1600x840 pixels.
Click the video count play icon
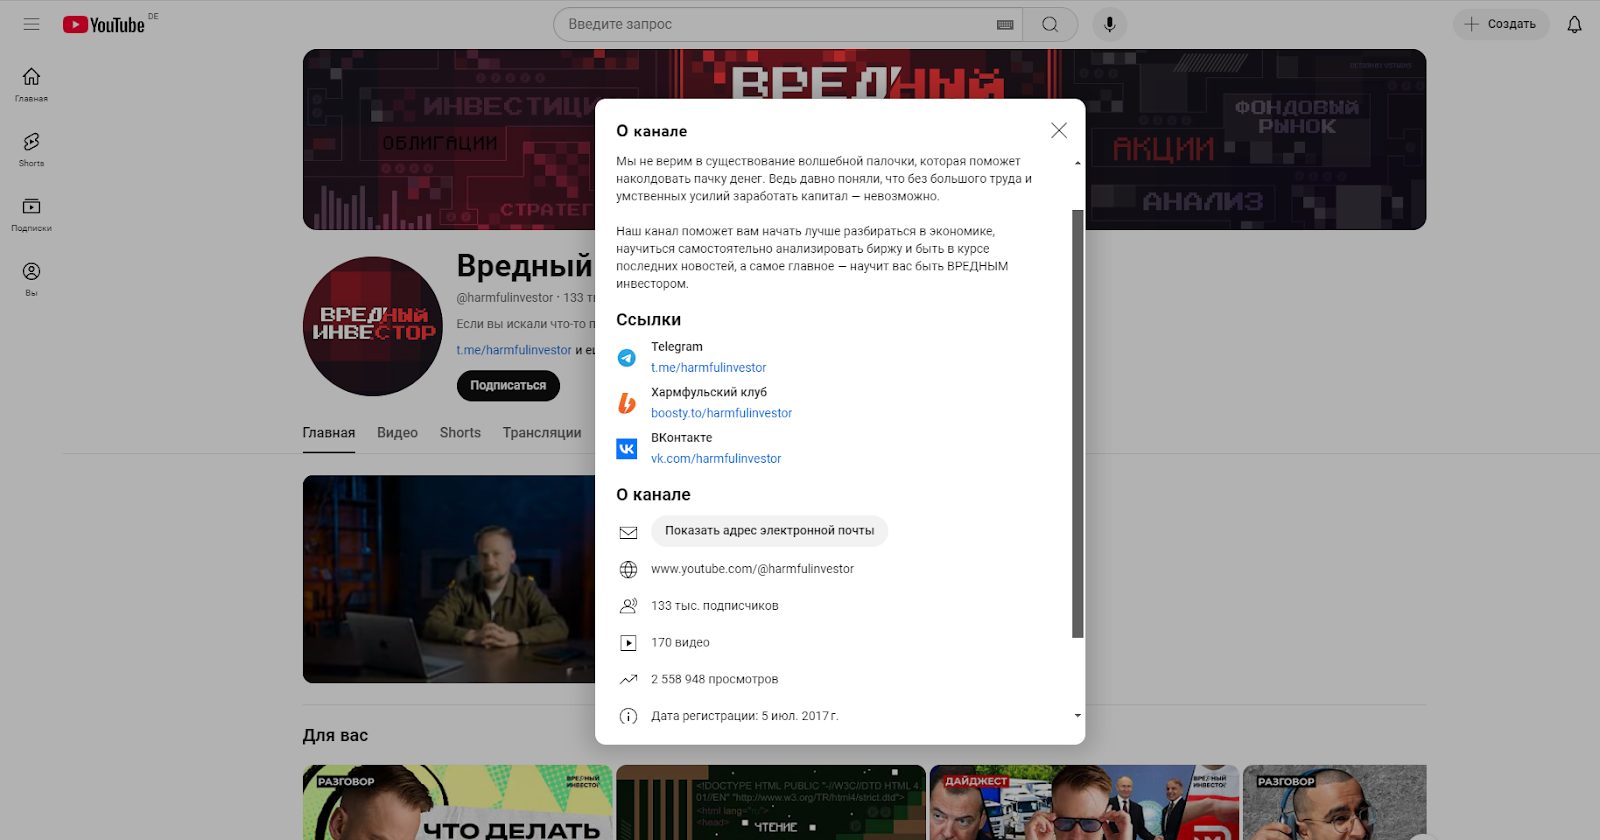628,643
